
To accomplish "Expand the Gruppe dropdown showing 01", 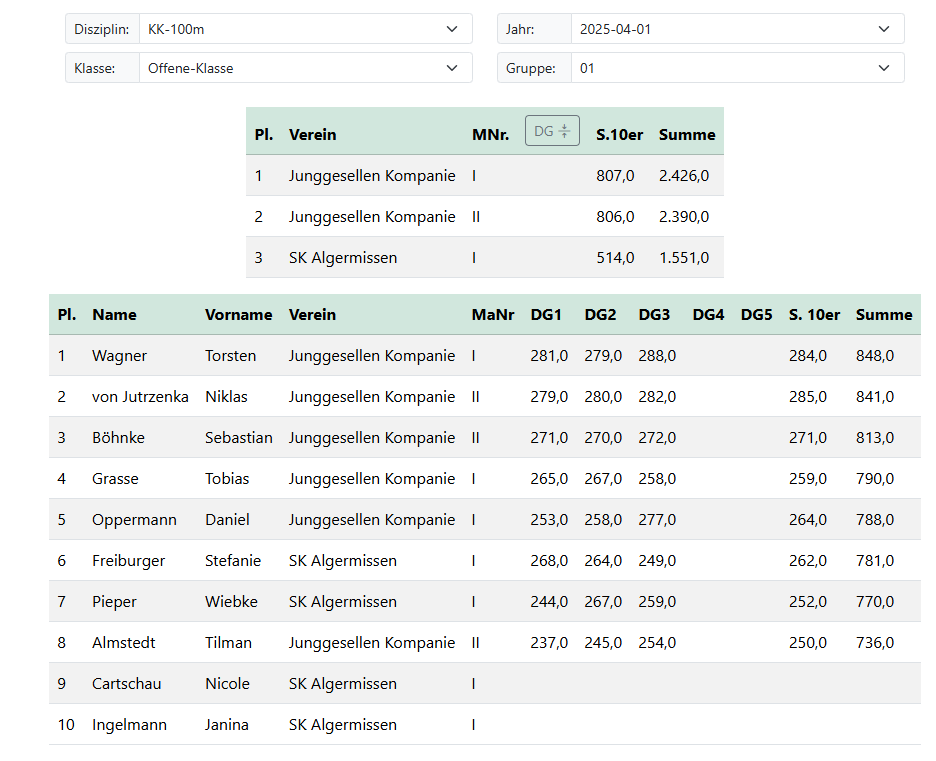I will (x=737, y=68).
